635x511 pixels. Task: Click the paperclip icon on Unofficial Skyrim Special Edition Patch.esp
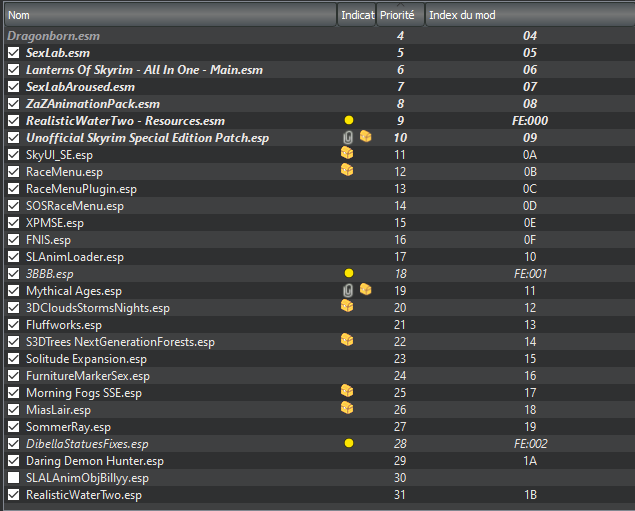pyautogui.click(x=347, y=138)
